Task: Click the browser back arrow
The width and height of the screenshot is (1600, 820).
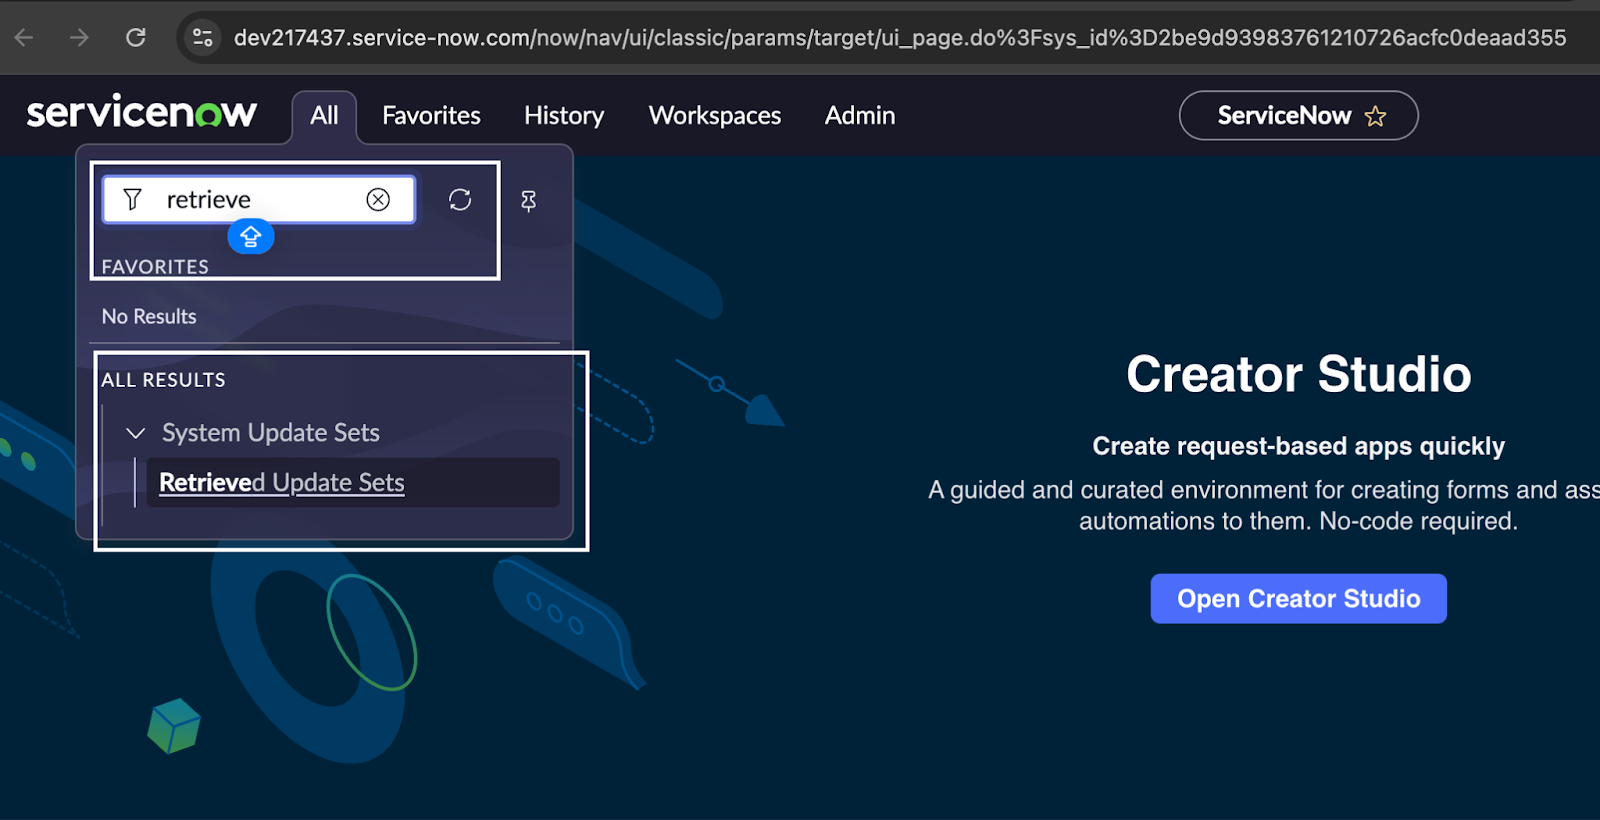Action: coord(24,37)
